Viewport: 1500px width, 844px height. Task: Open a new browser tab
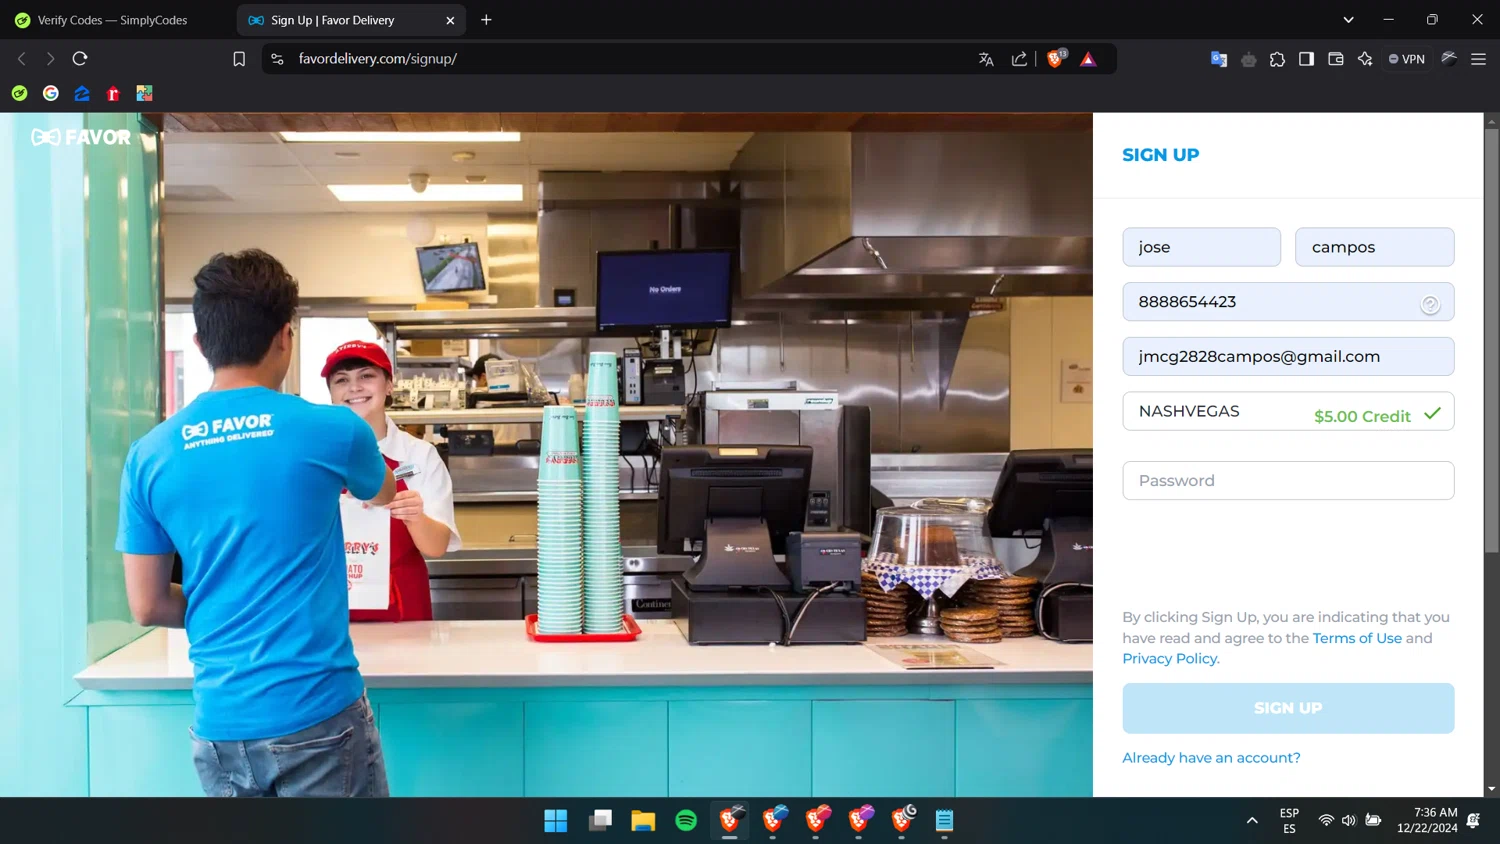(x=486, y=20)
